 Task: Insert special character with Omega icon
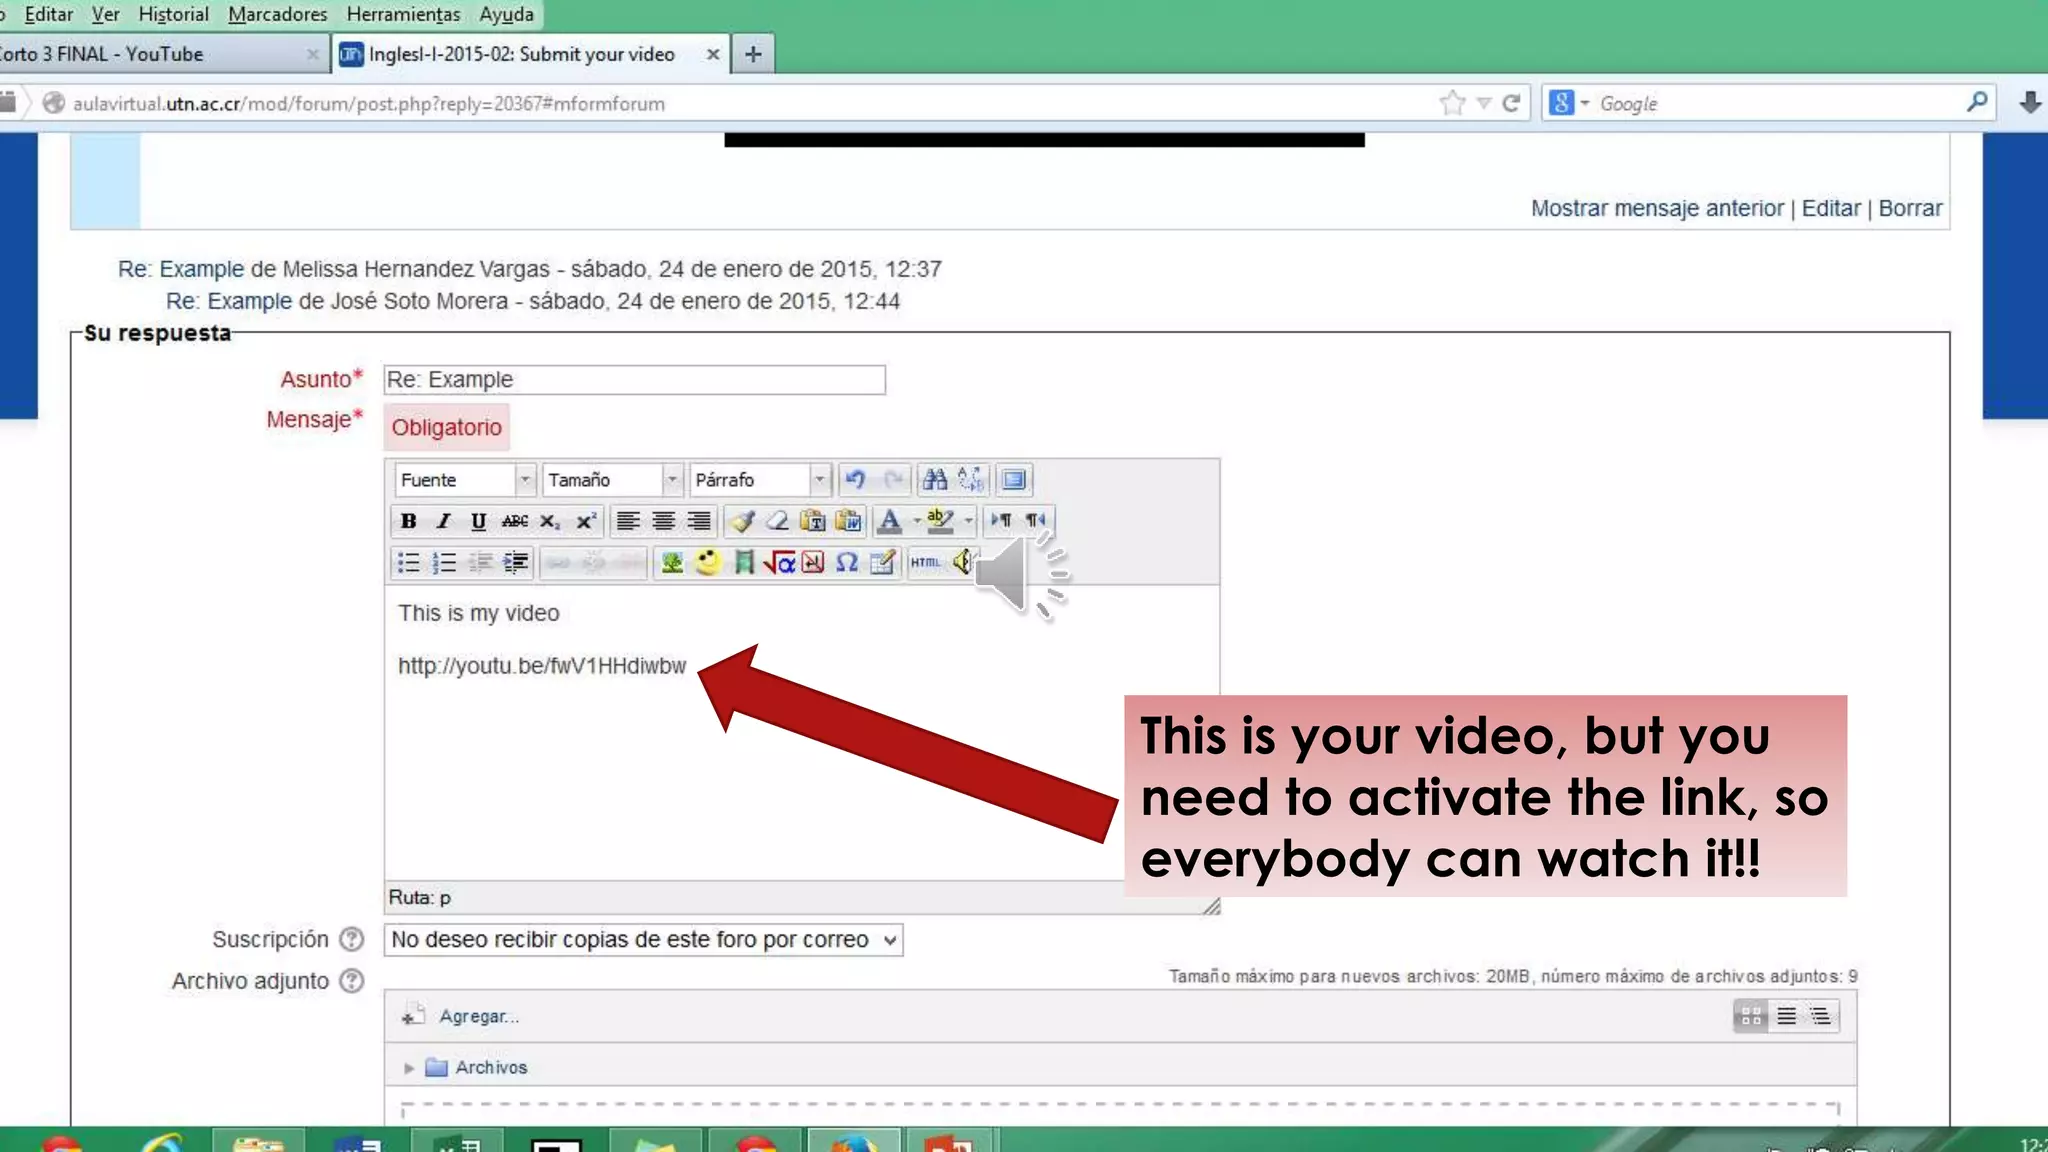click(x=847, y=563)
